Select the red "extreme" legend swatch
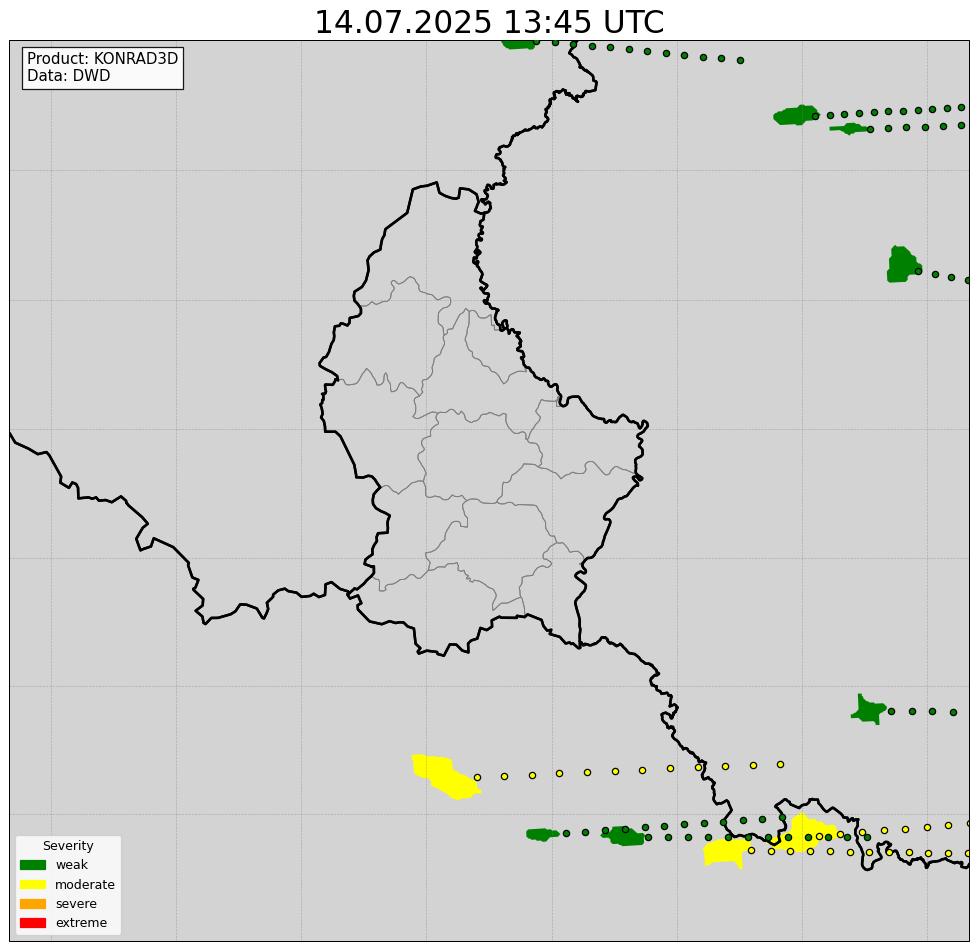This screenshot has height=950, width=977. point(33,923)
